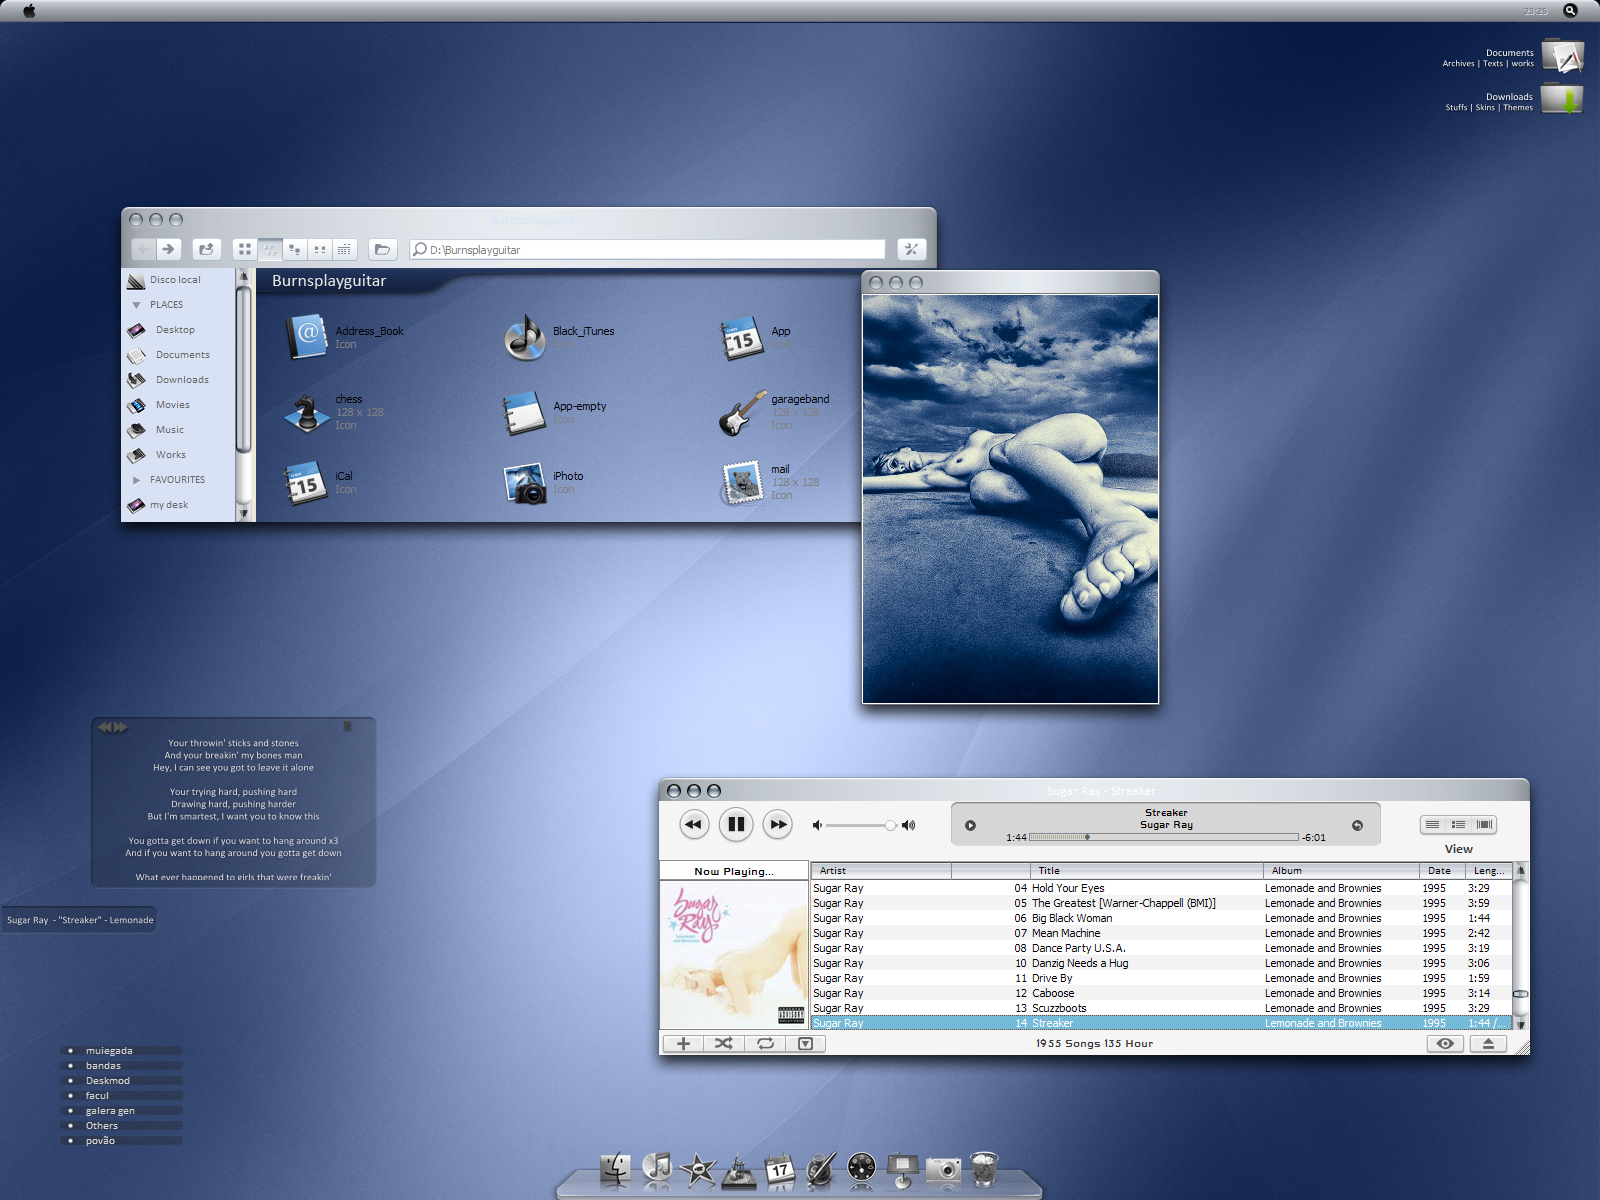Open the camera icon in dock
The width and height of the screenshot is (1600, 1200).
(943, 1168)
